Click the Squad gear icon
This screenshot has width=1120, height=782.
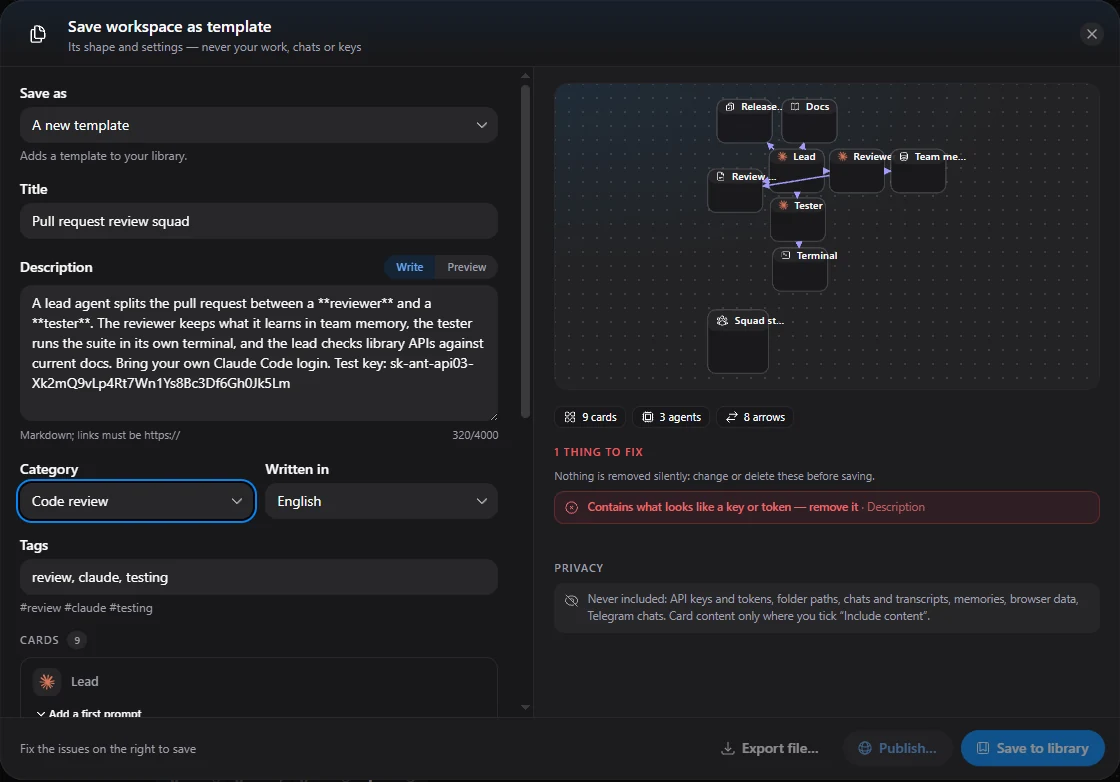pyautogui.click(x=722, y=321)
